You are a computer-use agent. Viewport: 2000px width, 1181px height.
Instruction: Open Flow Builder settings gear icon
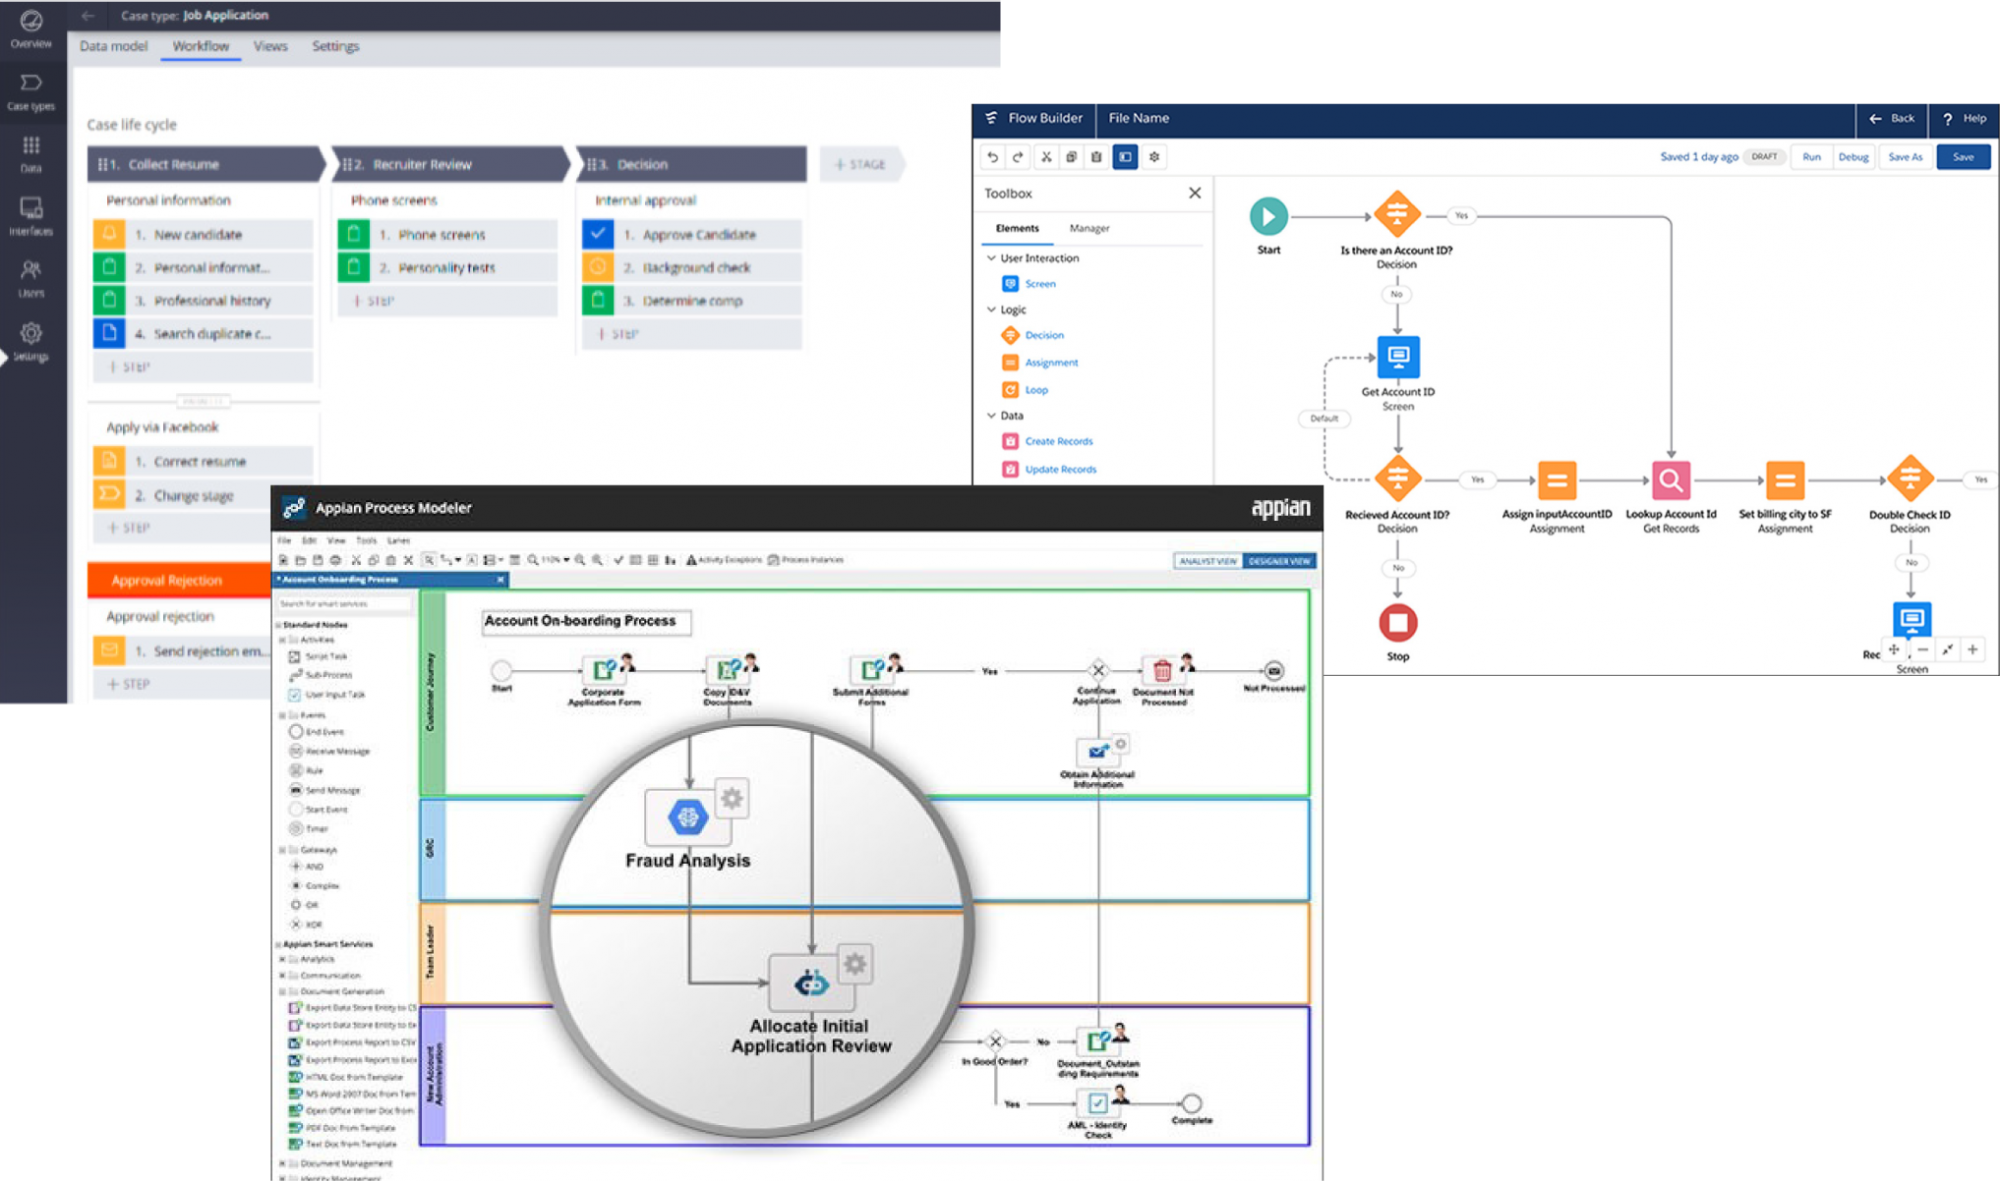point(1154,157)
